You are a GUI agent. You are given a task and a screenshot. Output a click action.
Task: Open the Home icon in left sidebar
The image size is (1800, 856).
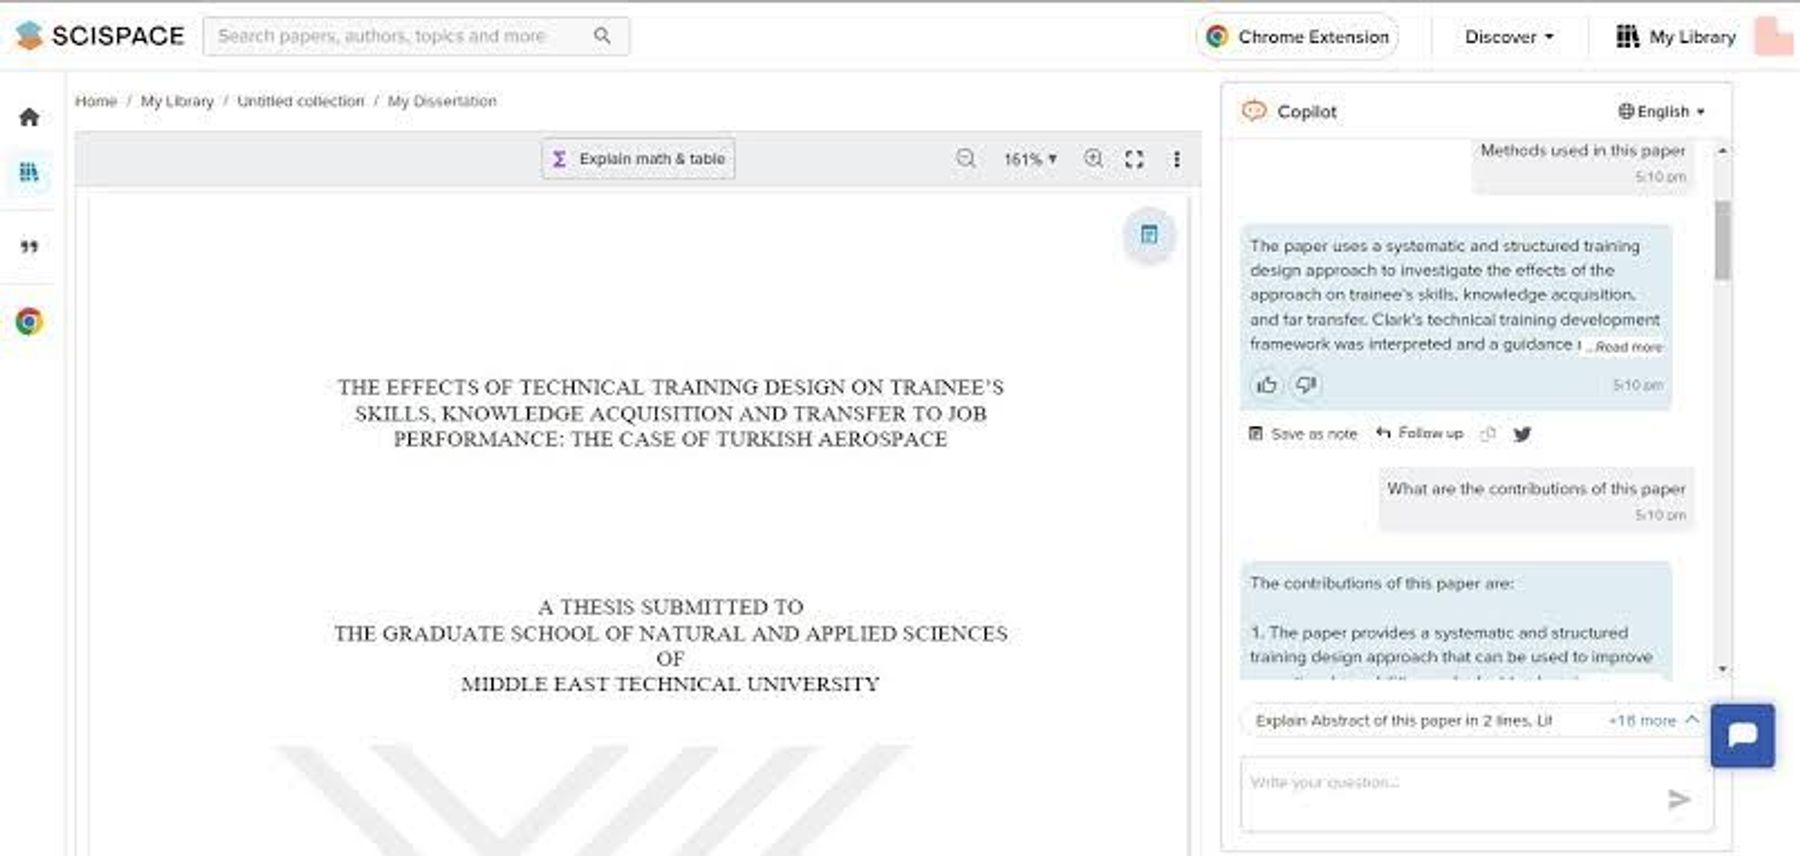coord(29,117)
